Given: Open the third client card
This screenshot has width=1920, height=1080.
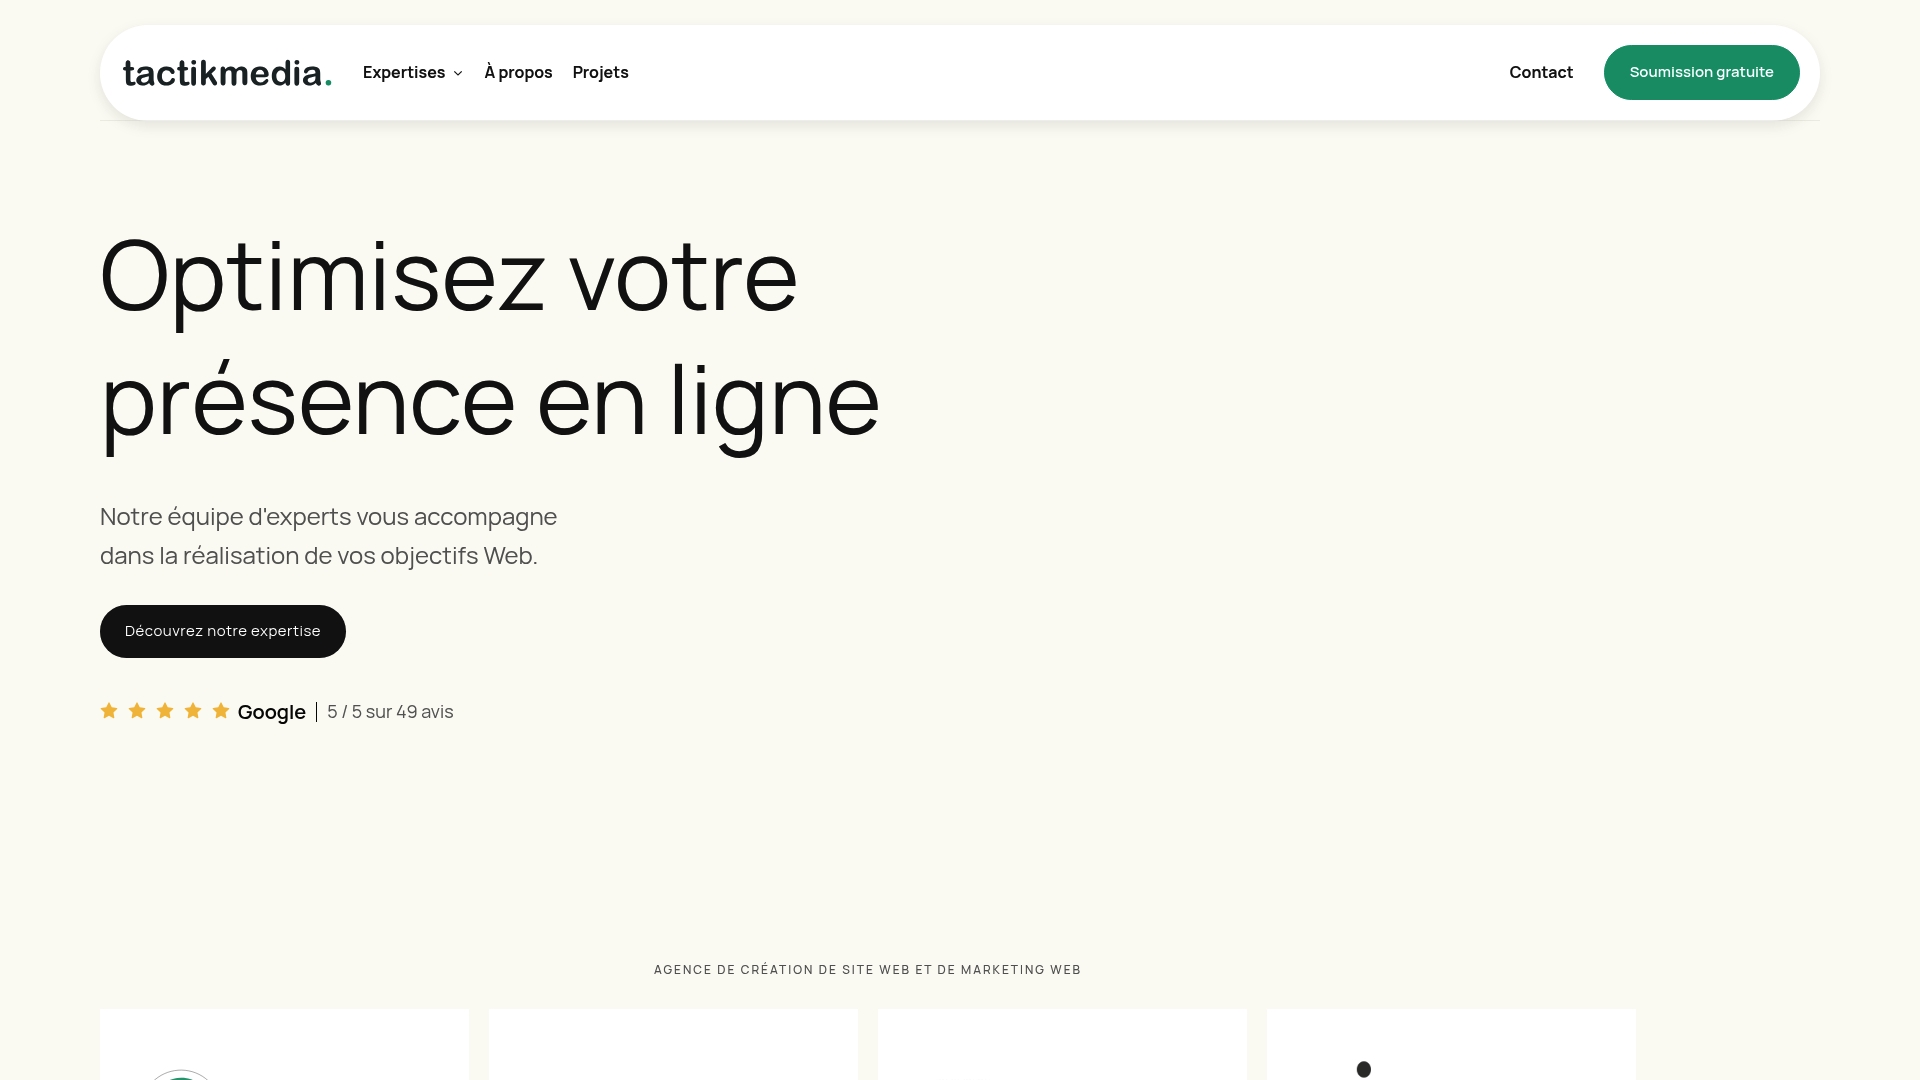Looking at the screenshot, I should 1062,1045.
